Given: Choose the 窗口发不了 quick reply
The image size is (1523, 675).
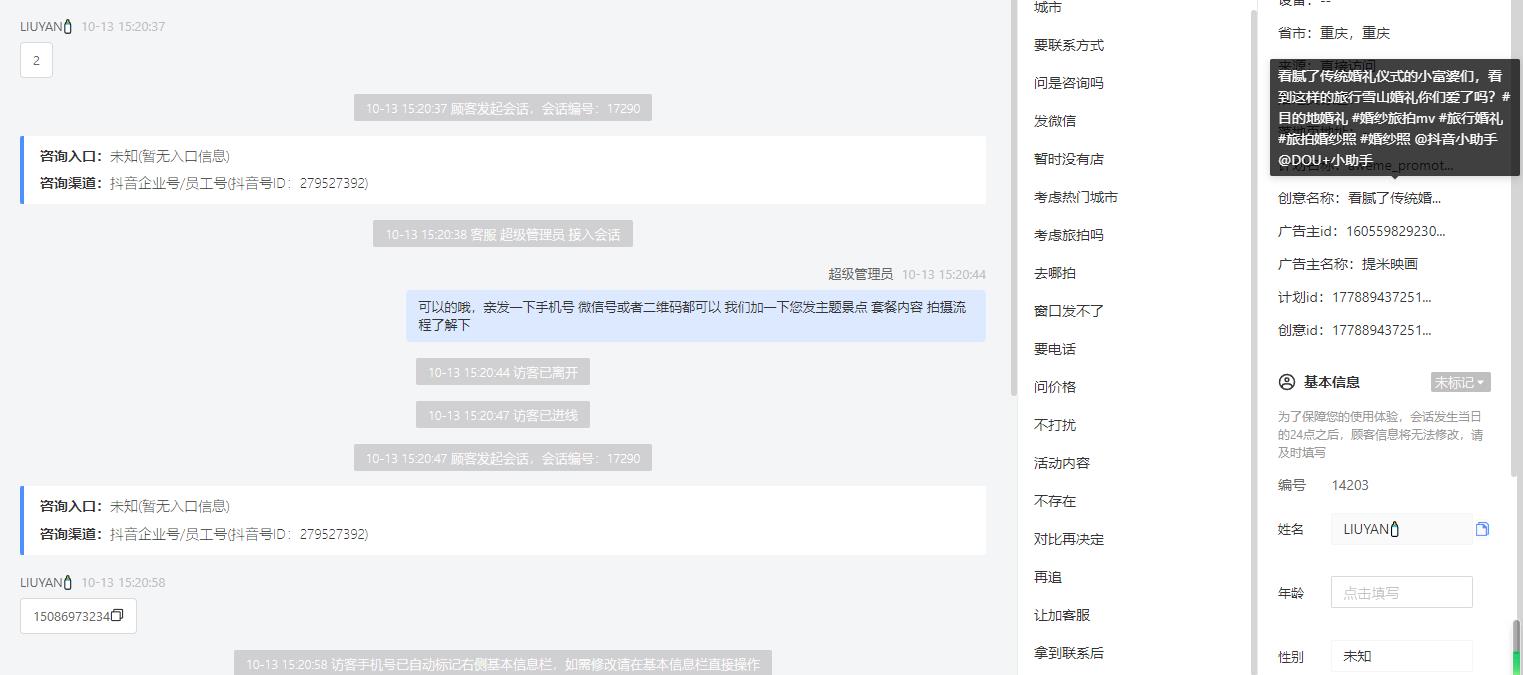Looking at the screenshot, I should coord(1069,311).
